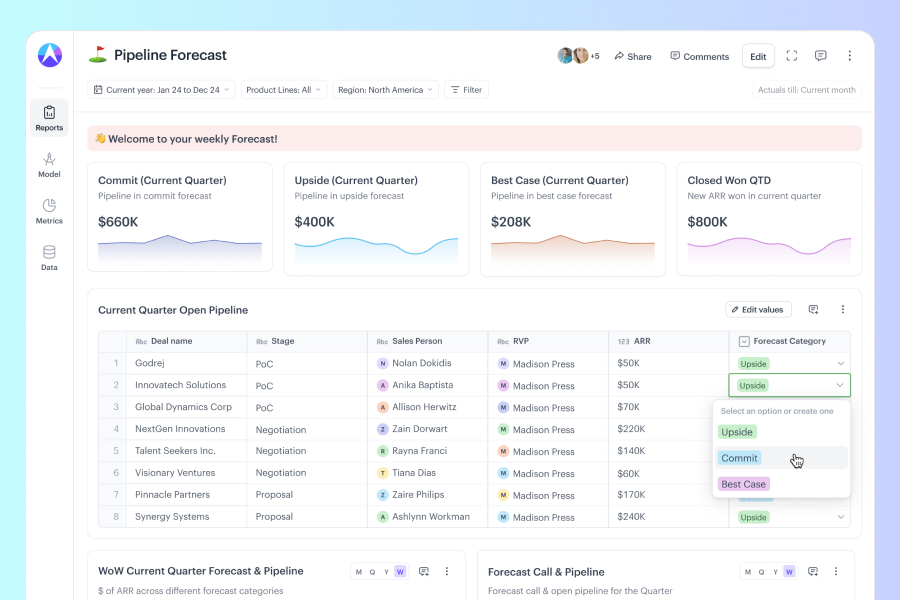Open the more options menu in header
Viewport: 900px width, 600px height.
850,56
